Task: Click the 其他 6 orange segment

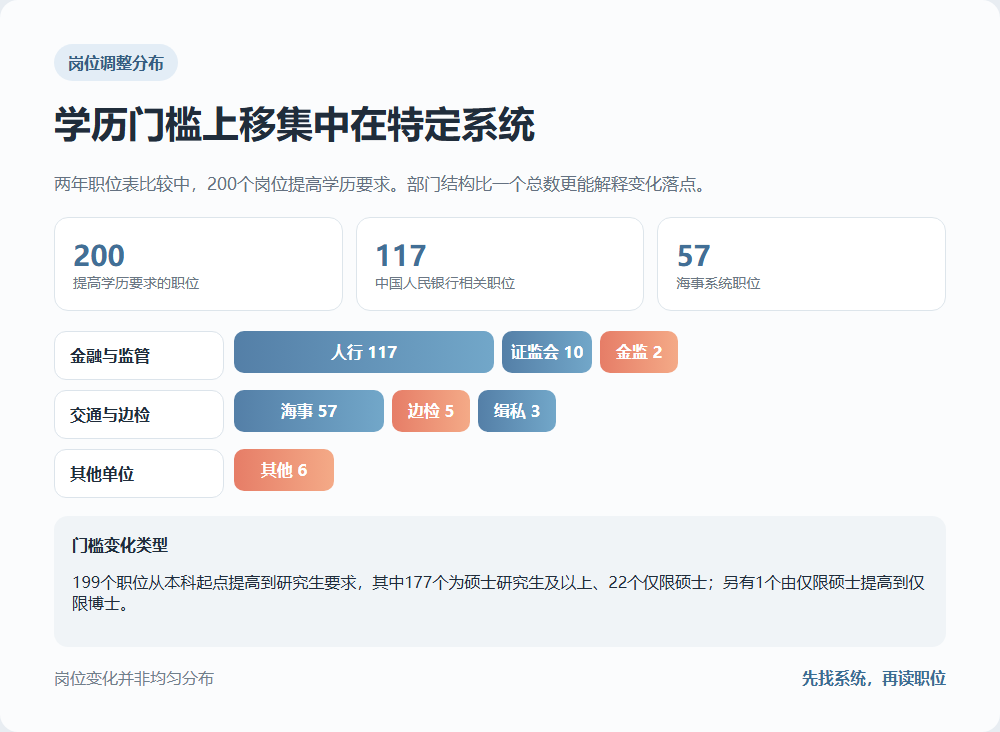Action: click(284, 470)
